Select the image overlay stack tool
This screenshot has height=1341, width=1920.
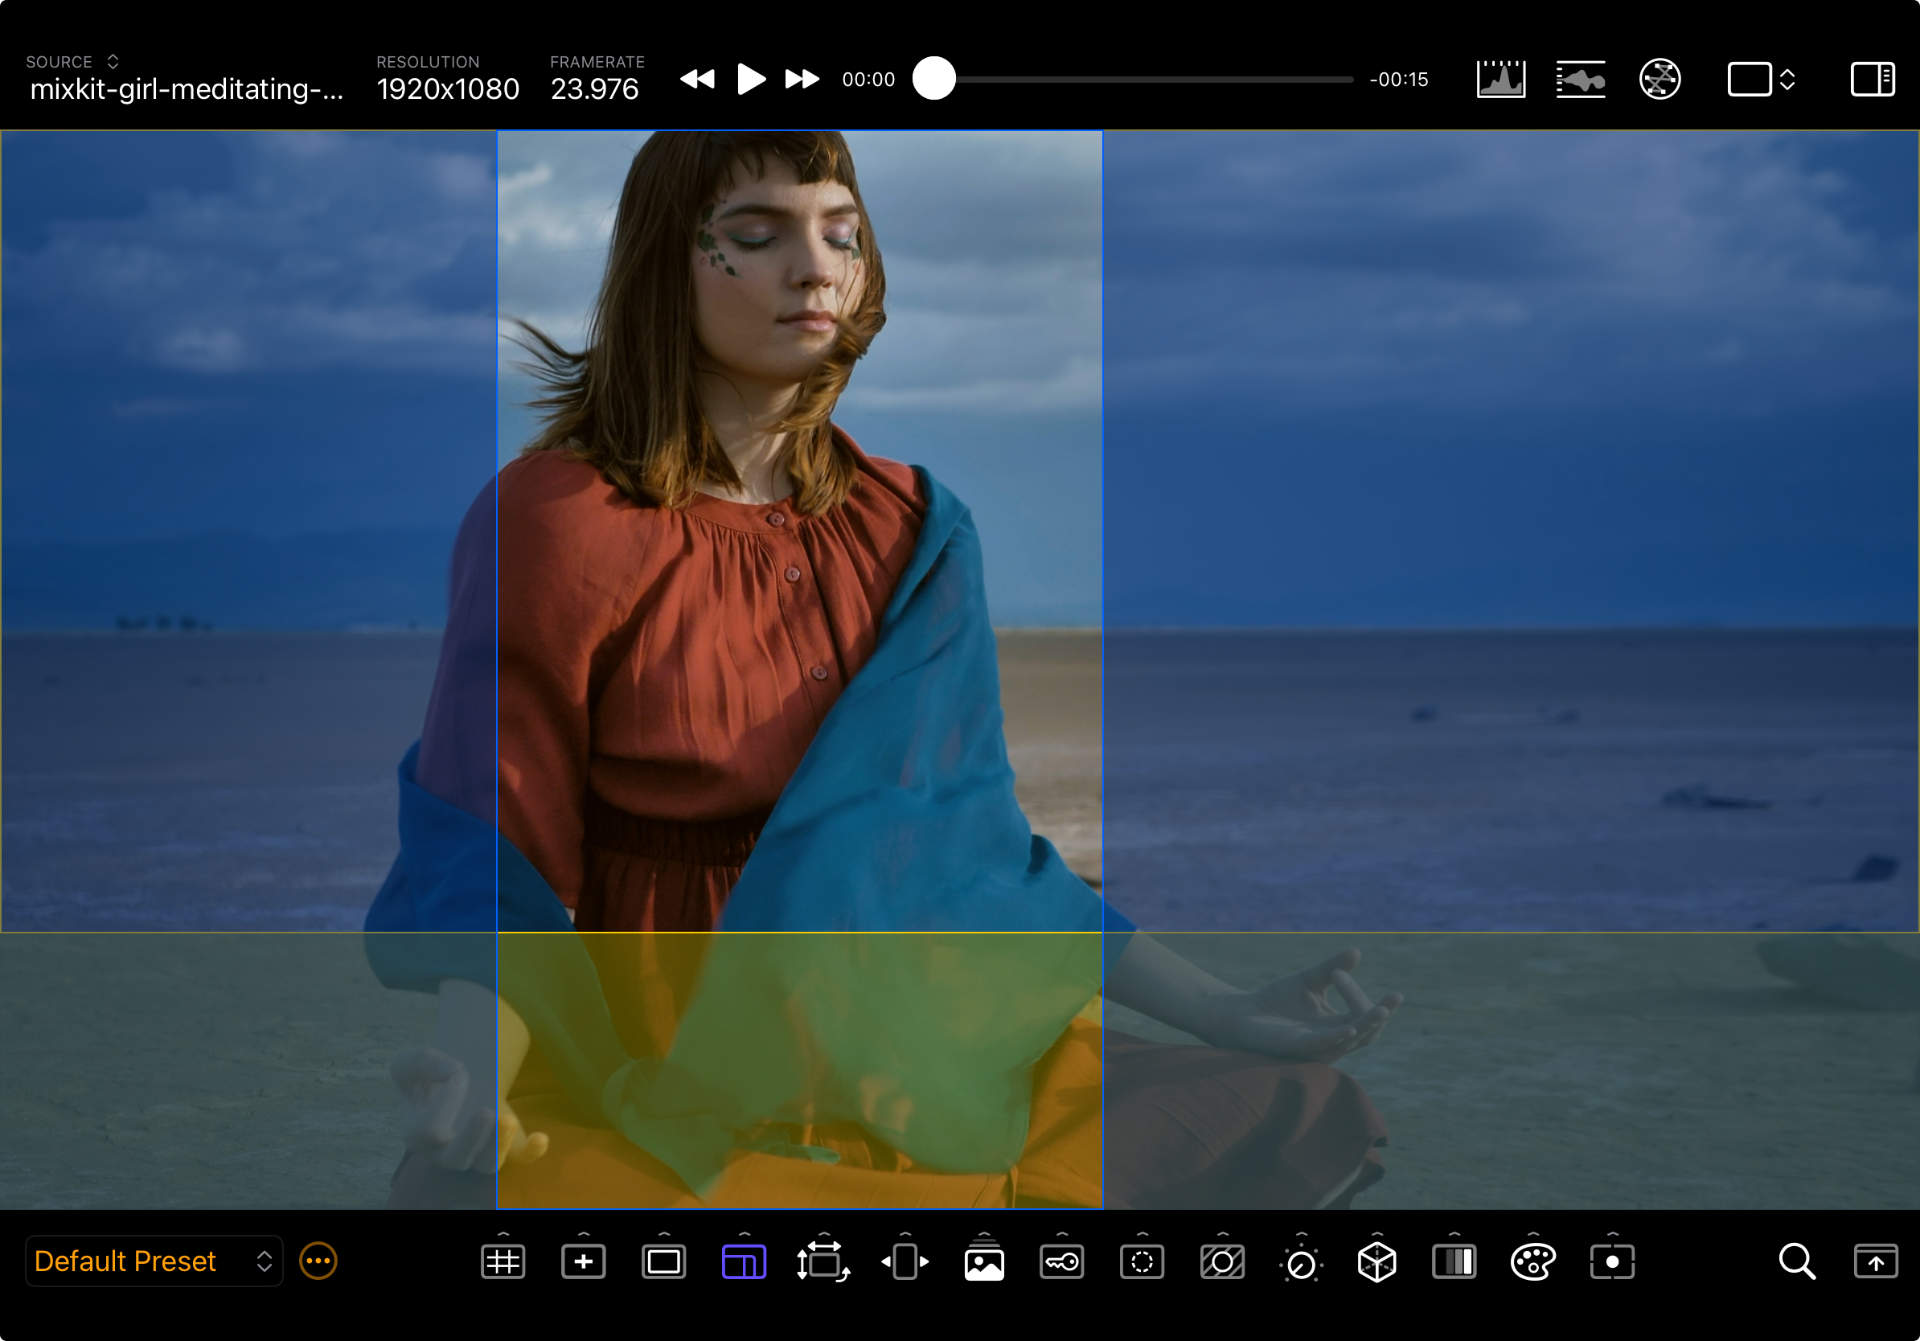coord(984,1262)
